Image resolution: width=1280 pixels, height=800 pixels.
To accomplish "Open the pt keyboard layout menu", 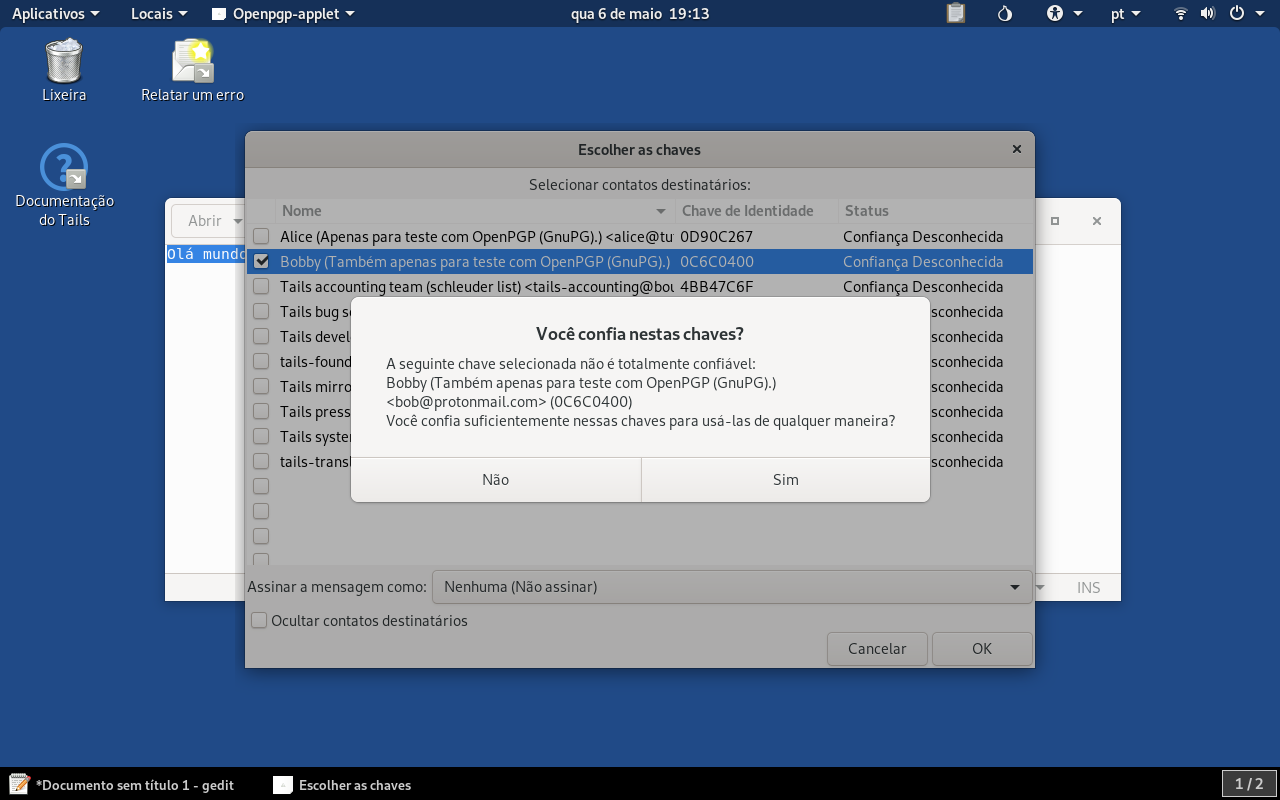I will point(1127,14).
